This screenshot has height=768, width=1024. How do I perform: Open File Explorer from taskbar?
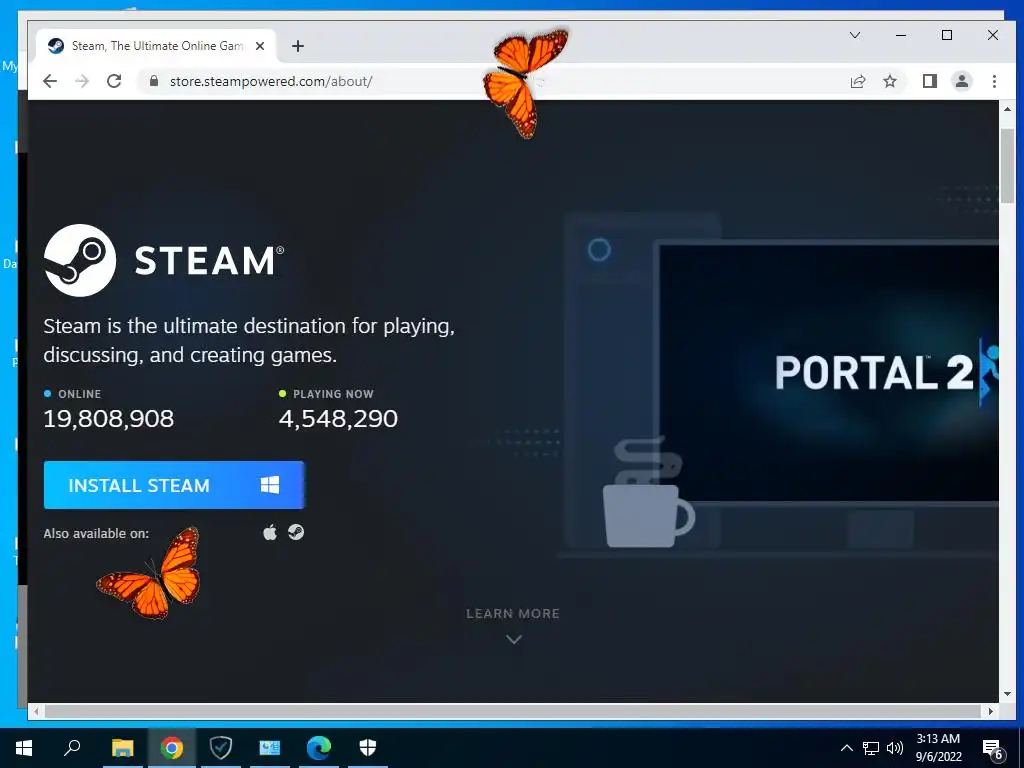[122, 748]
